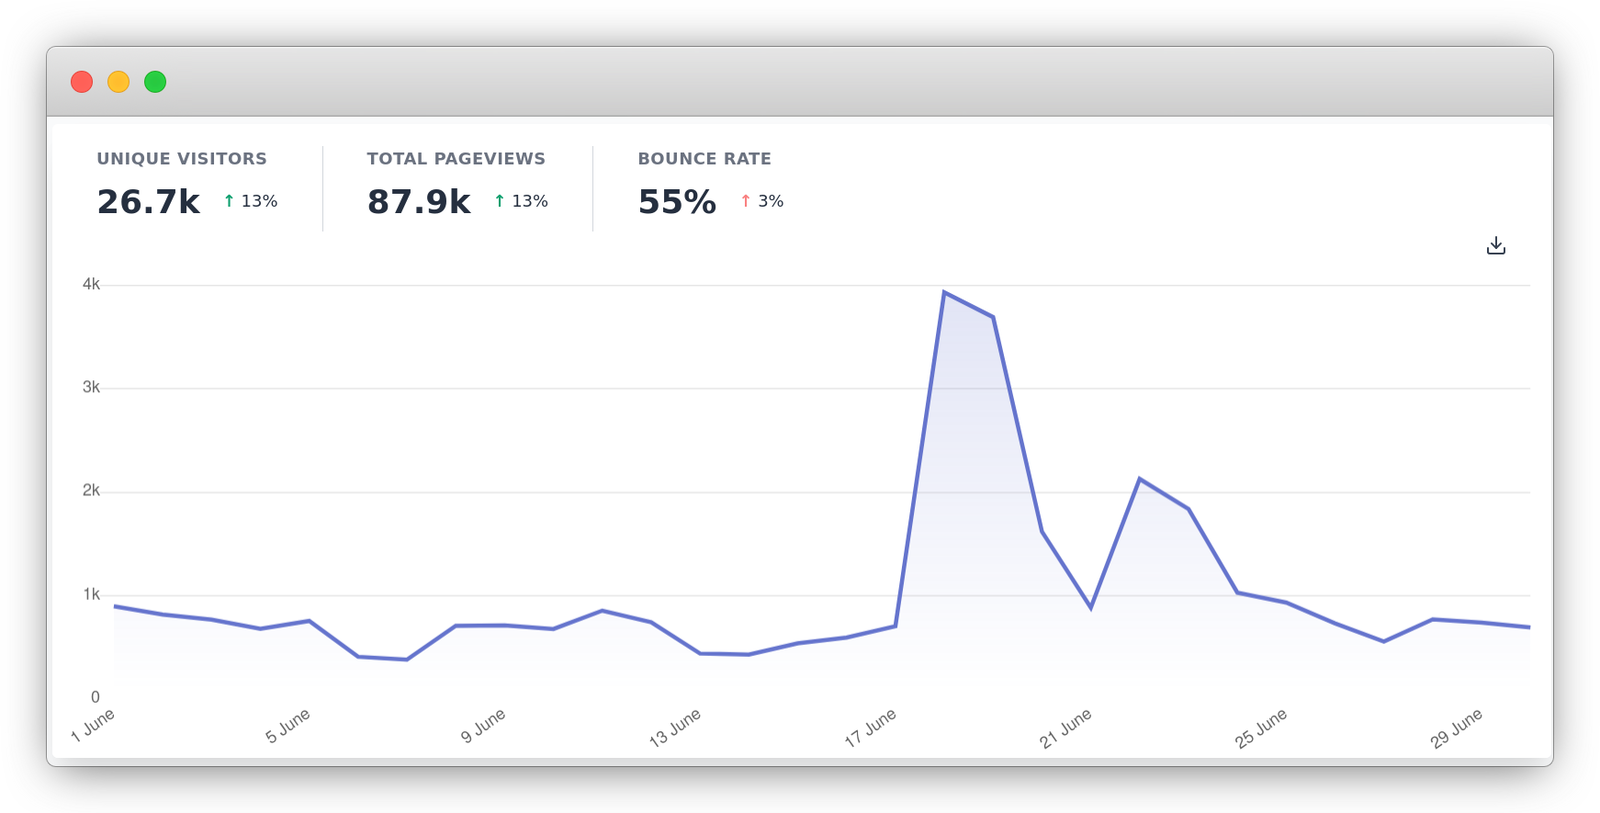Image resolution: width=1600 pixels, height=813 pixels.
Task: Pick the 29 June x-axis label
Action: click(x=1456, y=728)
